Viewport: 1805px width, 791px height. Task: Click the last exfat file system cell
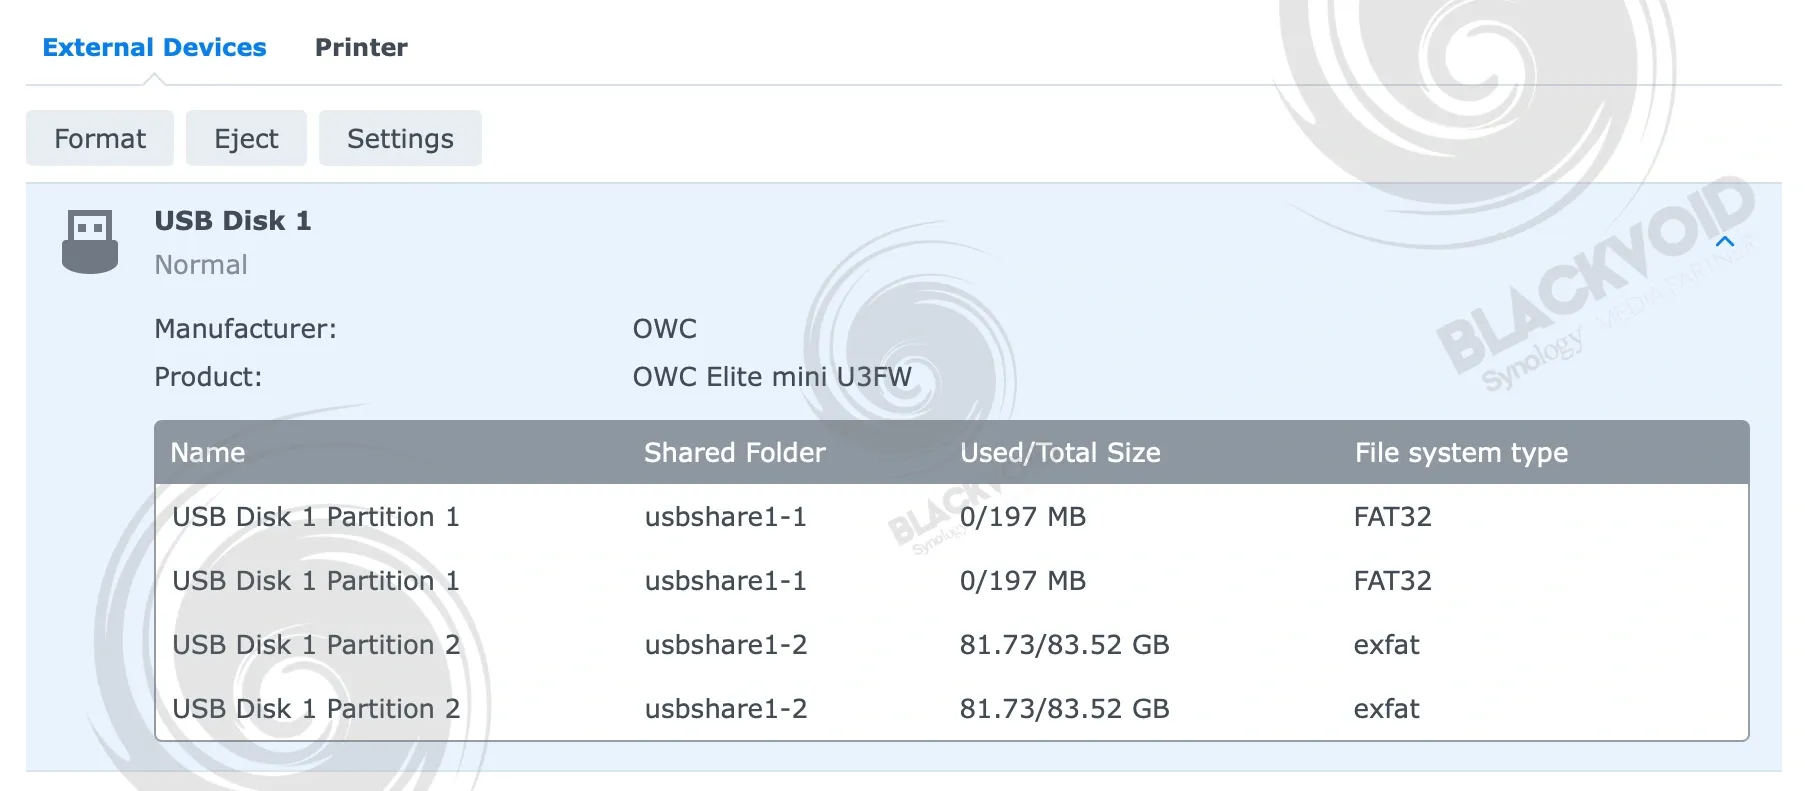[x=1386, y=709]
